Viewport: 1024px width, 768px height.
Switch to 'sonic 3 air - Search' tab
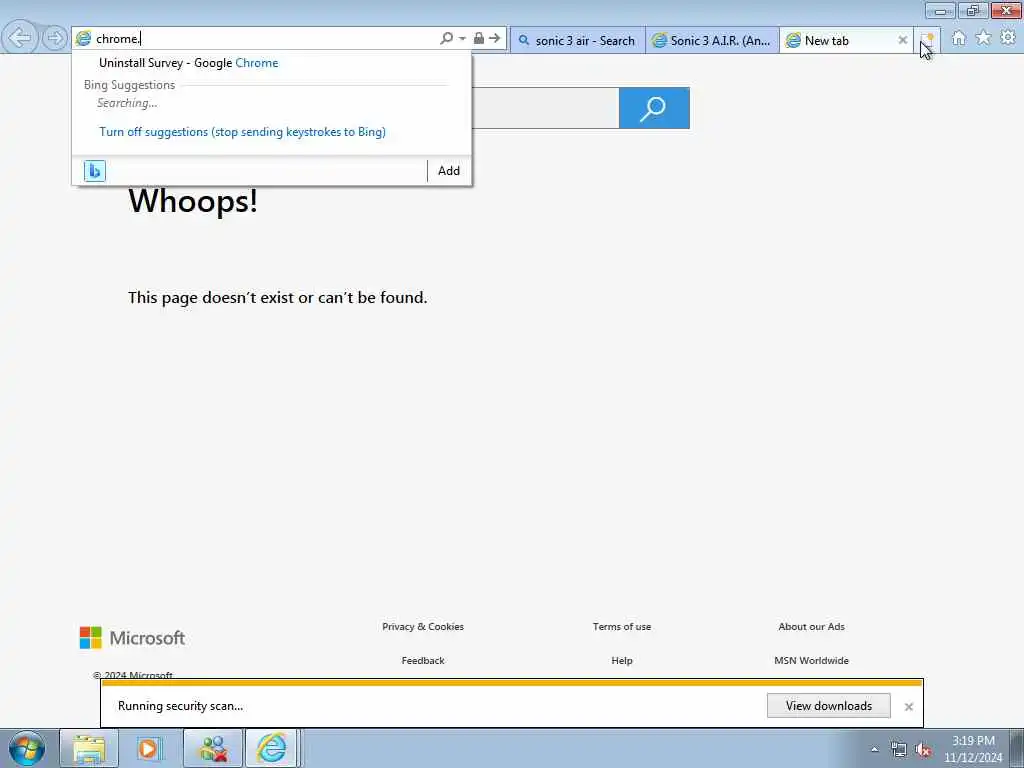(578, 40)
